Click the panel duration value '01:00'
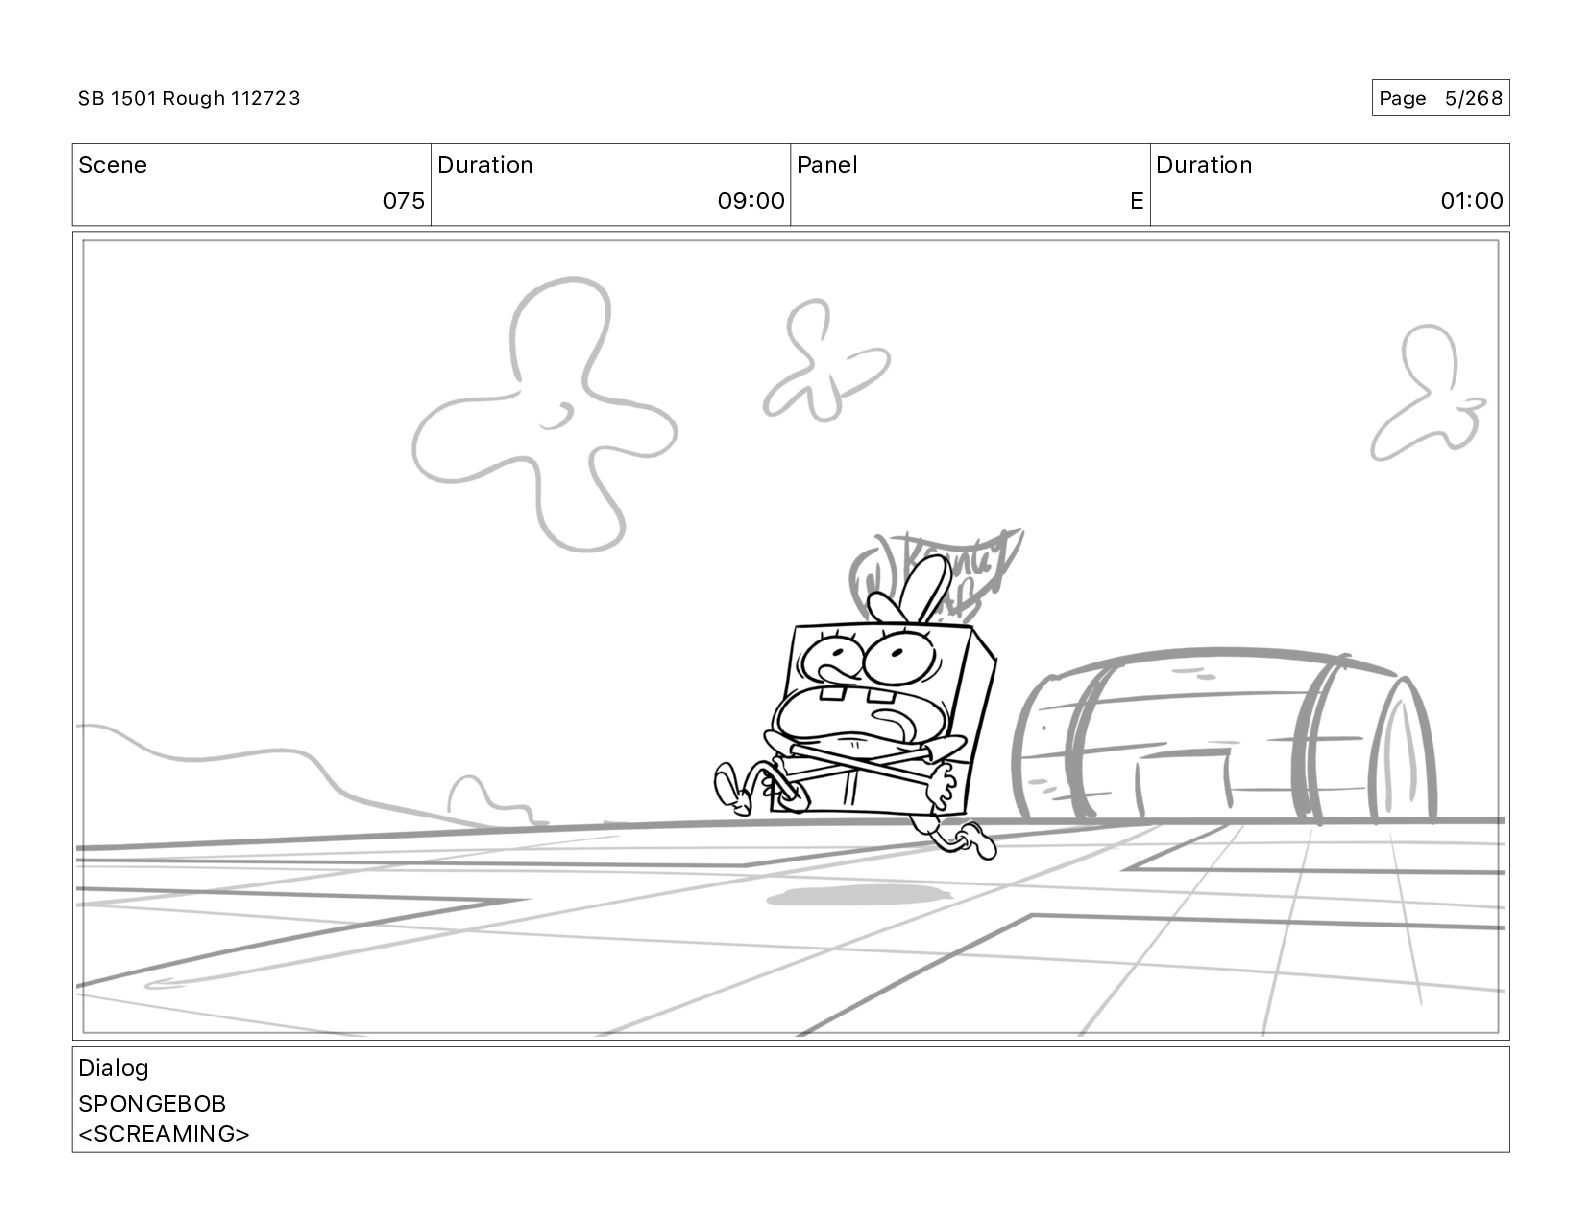The width and height of the screenshot is (1584, 1224). (x=1472, y=201)
